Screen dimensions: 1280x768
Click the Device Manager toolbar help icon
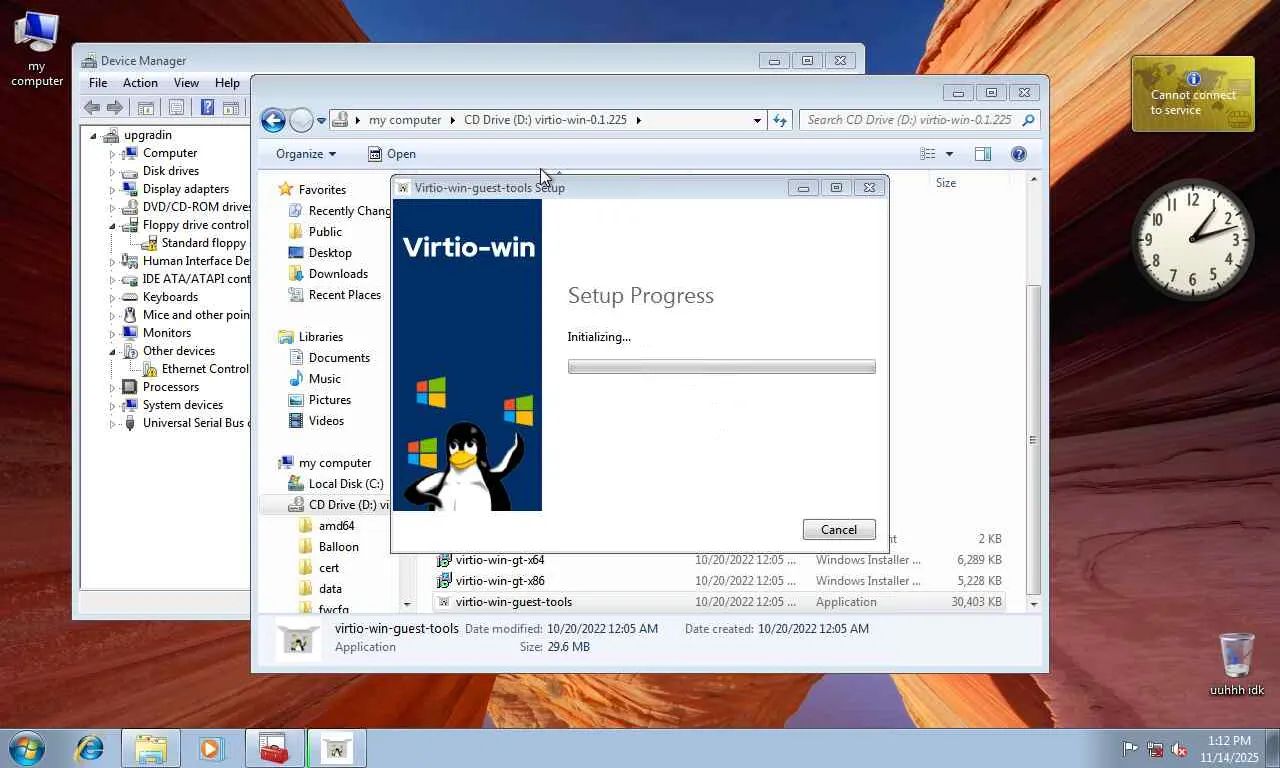click(x=207, y=108)
